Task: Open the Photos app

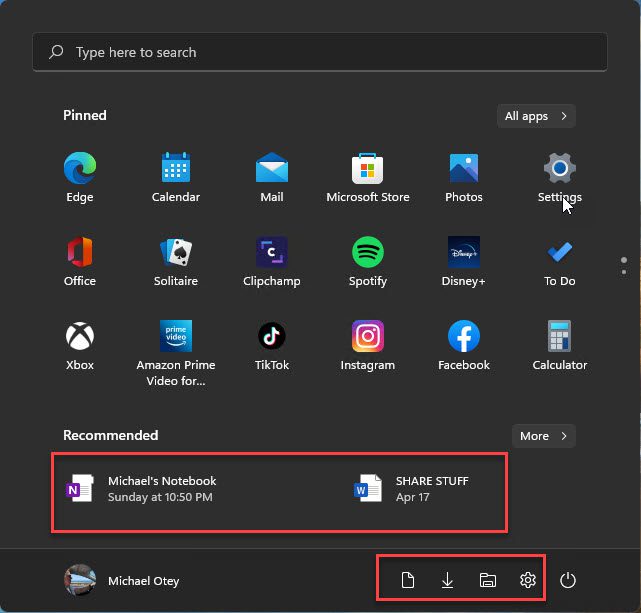Action: pyautogui.click(x=464, y=177)
